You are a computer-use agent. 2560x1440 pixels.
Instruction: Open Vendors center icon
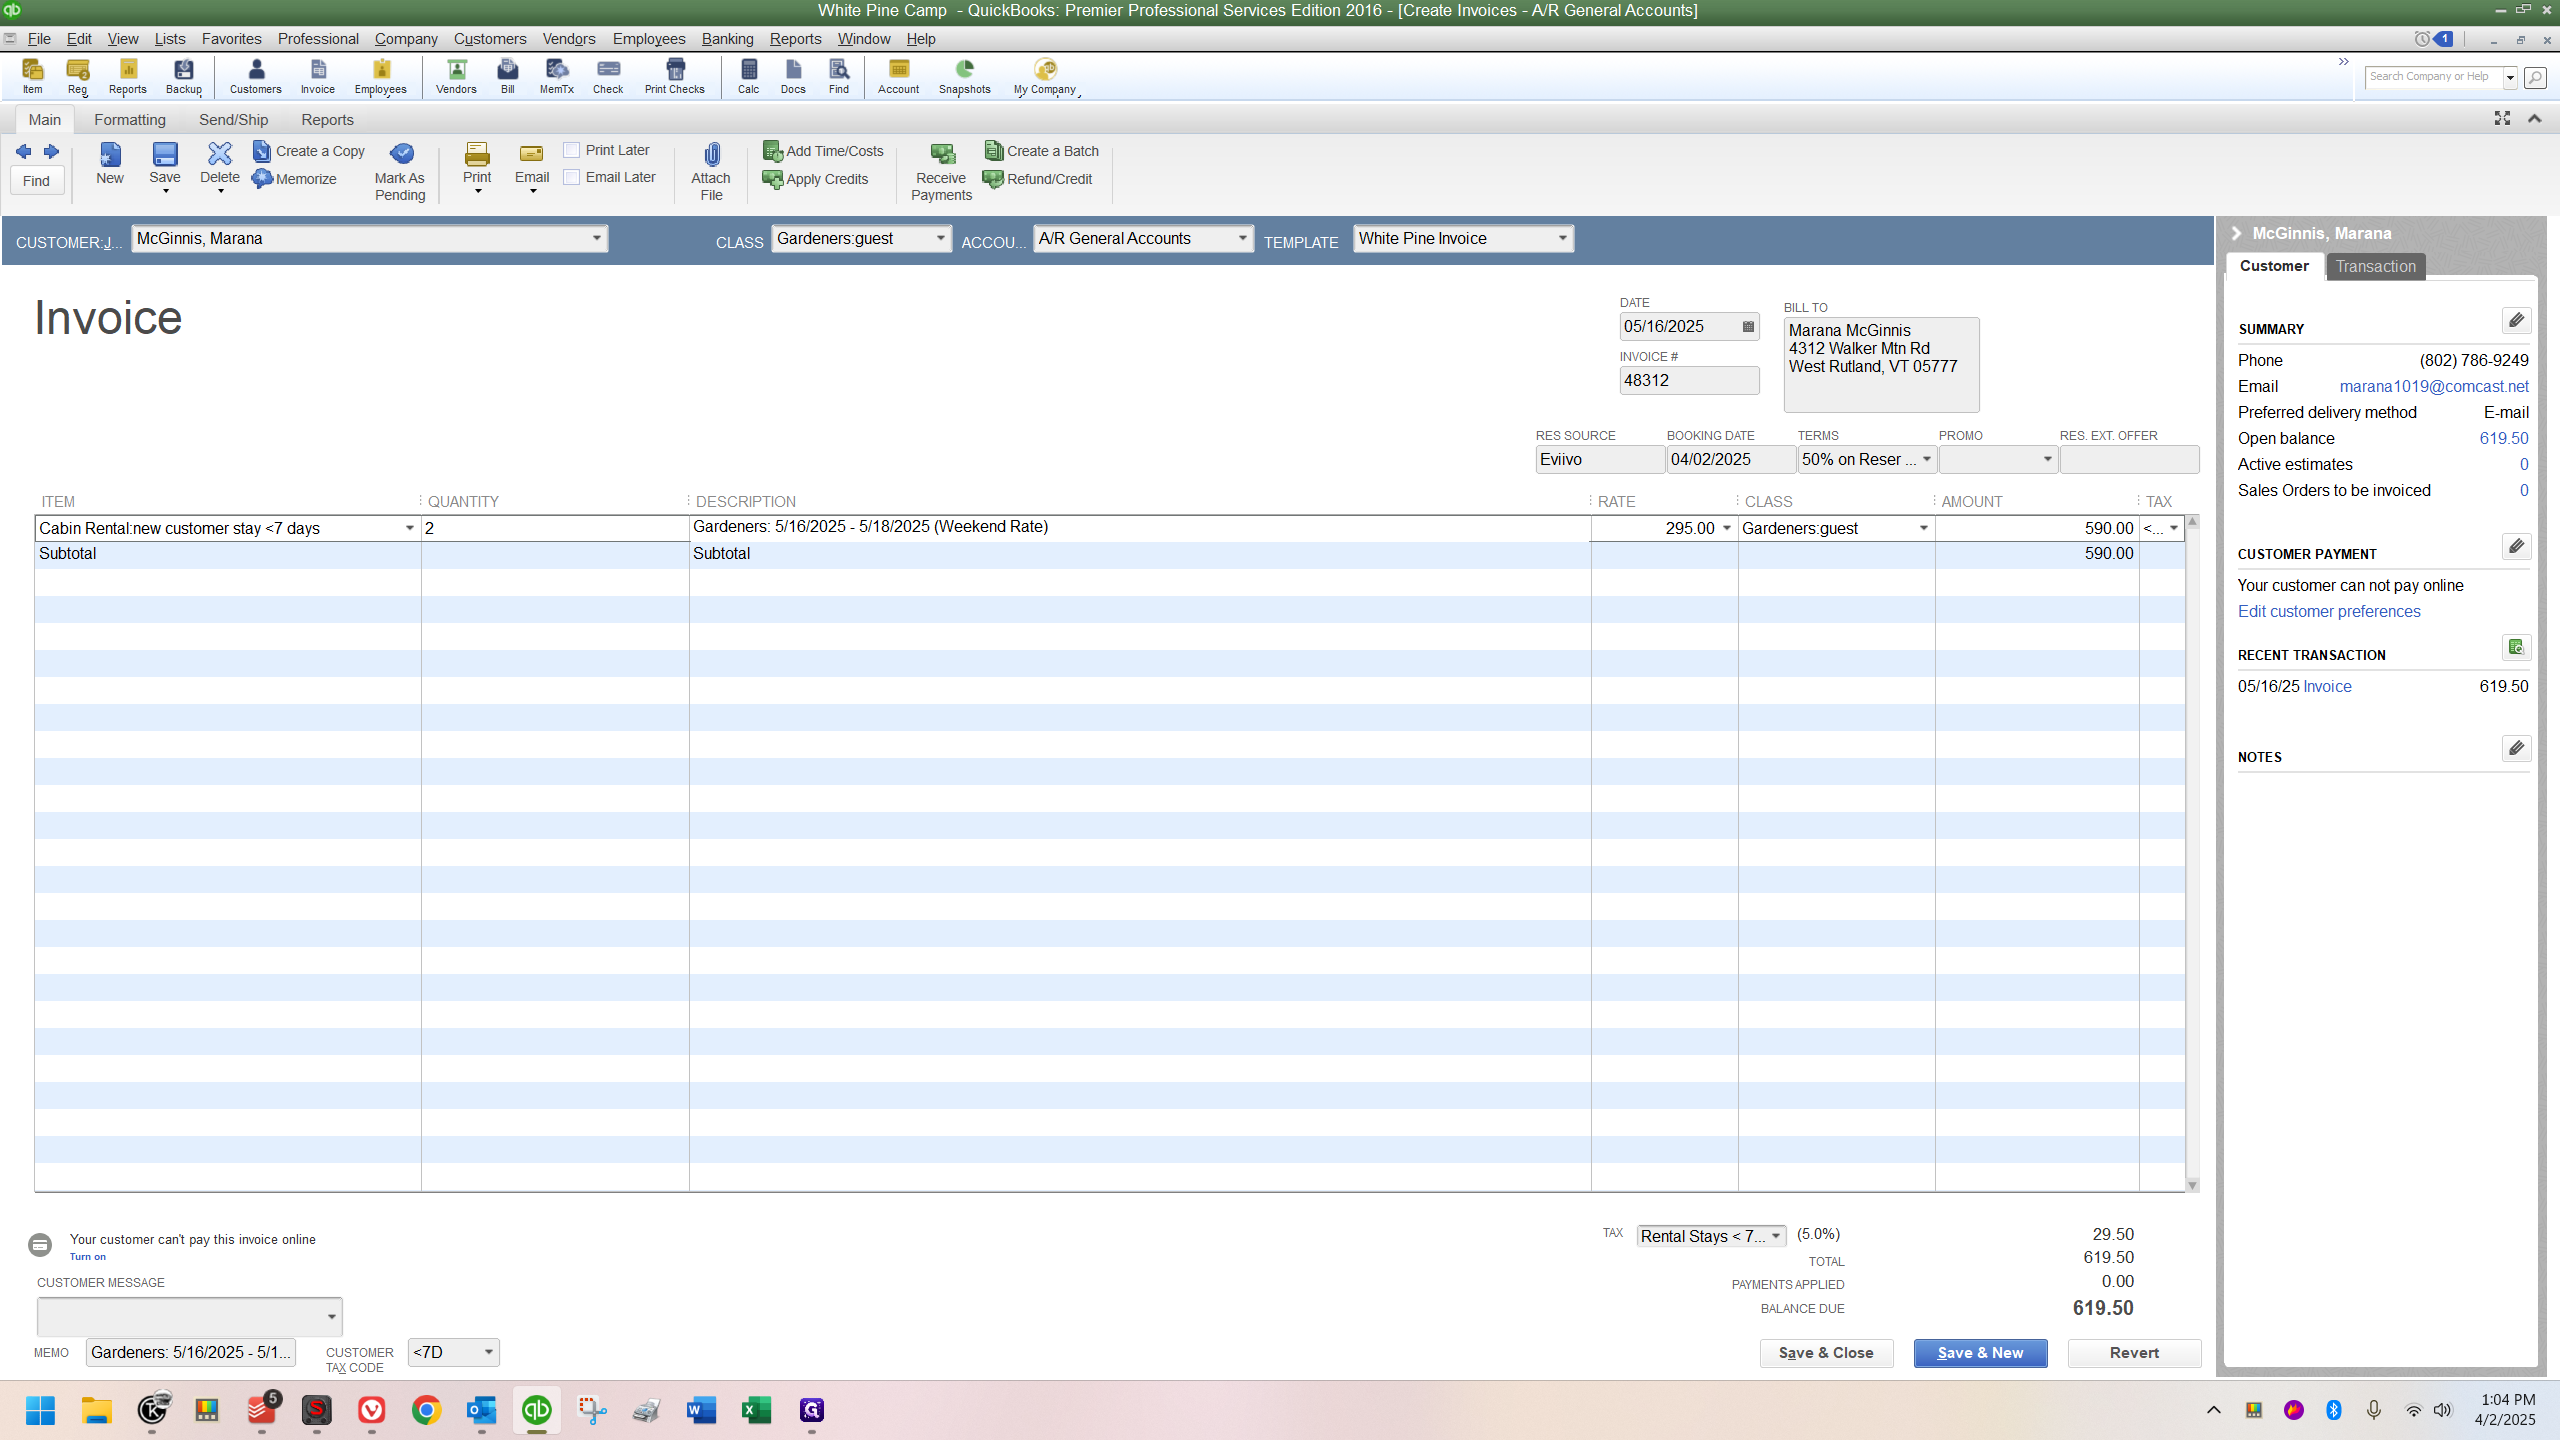456,76
